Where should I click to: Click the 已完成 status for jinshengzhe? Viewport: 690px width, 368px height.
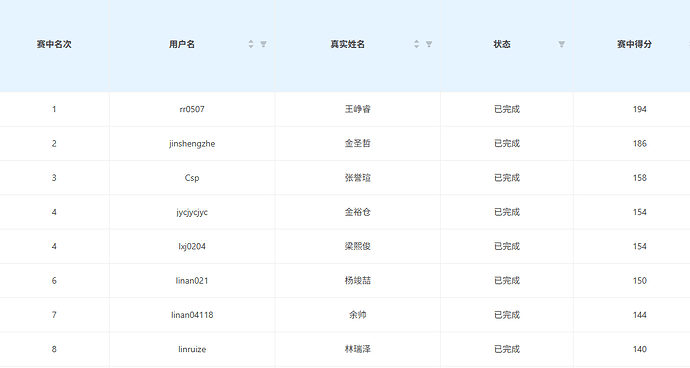pyautogui.click(x=507, y=144)
